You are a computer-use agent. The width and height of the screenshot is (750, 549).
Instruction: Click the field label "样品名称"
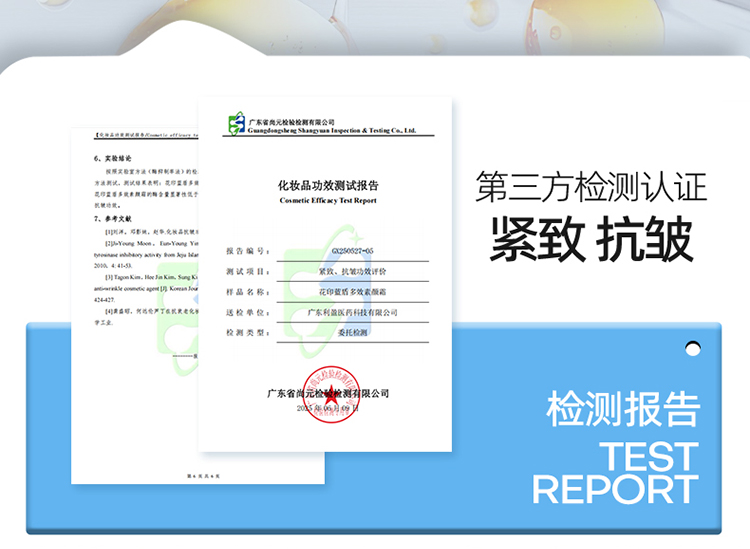pos(246,292)
